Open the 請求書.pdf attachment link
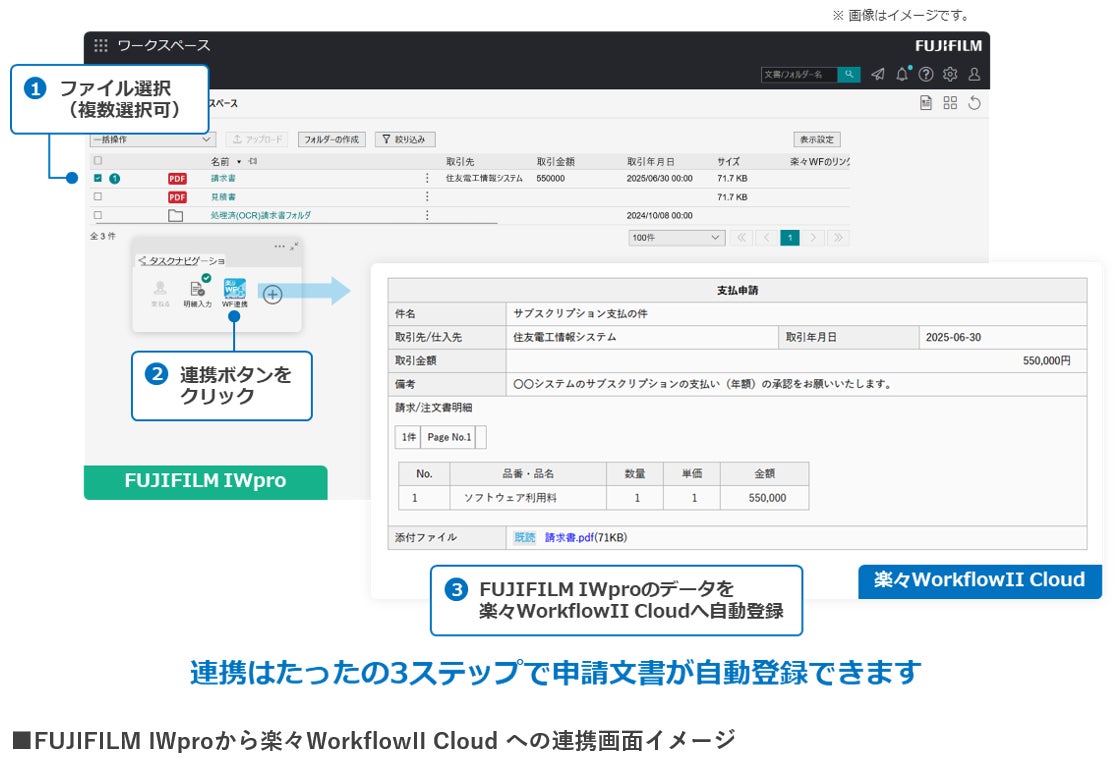This screenshot has height=765, width=1116. click(569, 537)
